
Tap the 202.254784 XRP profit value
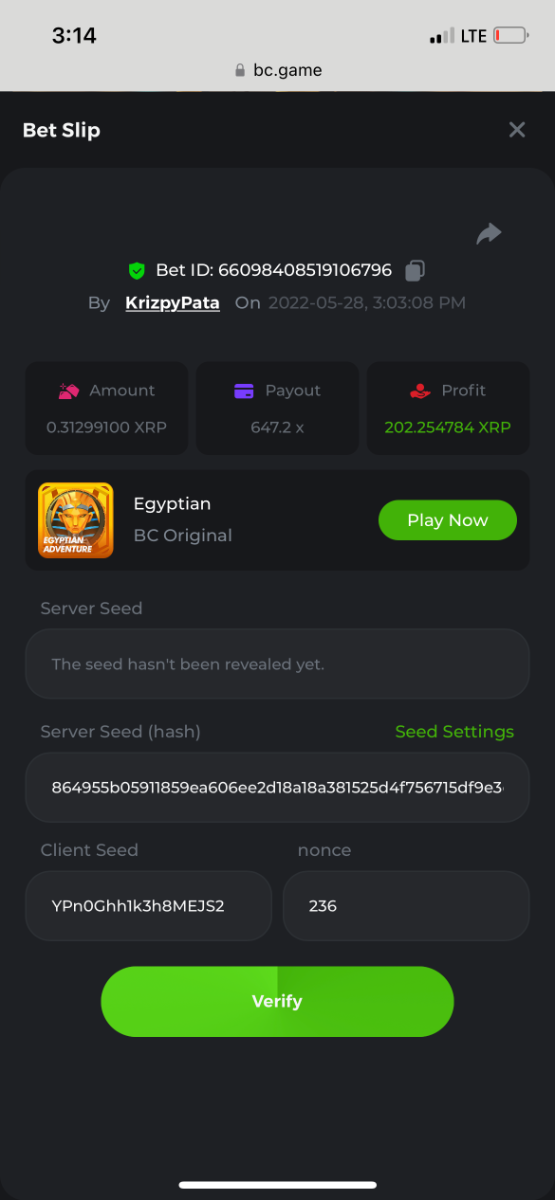coord(448,427)
